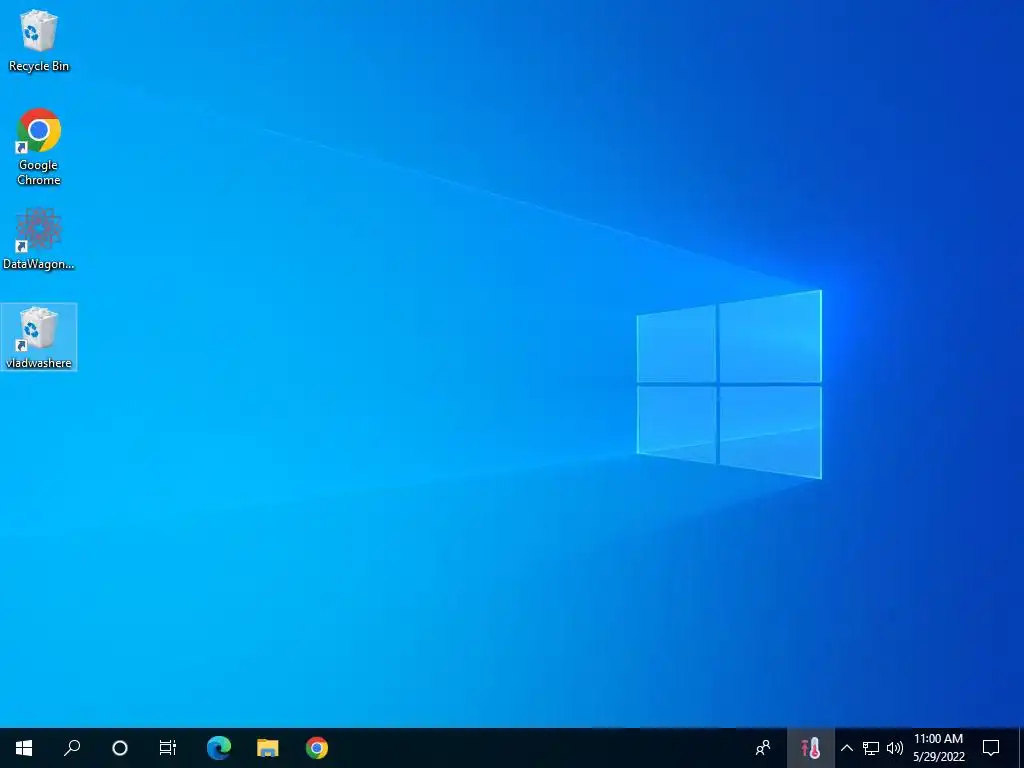Launch Chrome from the taskbar
The image size is (1024, 768).
(x=317, y=748)
